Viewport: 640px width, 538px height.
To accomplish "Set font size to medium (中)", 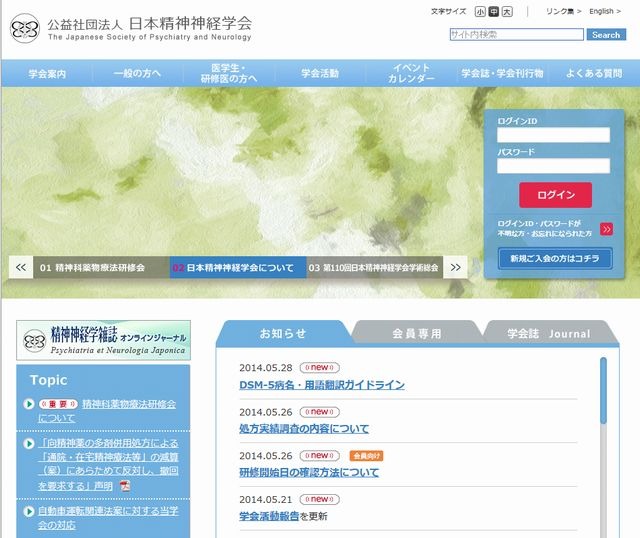I will click(493, 11).
